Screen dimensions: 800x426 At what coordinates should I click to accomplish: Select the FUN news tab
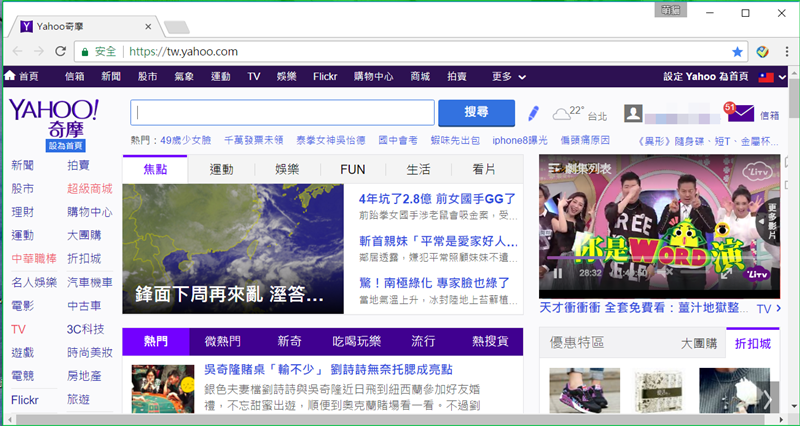pos(353,169)
